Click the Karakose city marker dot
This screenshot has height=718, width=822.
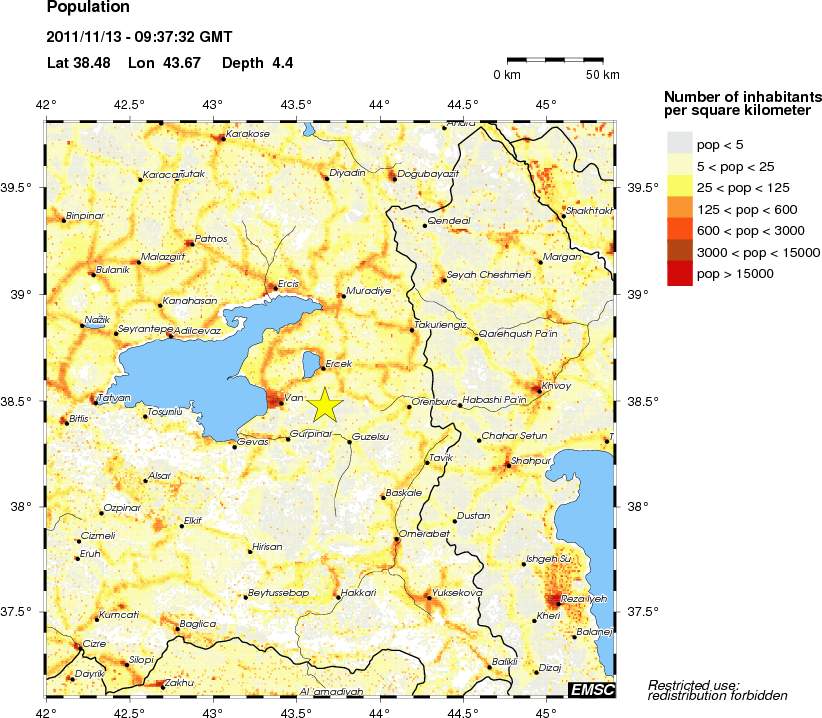(222, 139)
